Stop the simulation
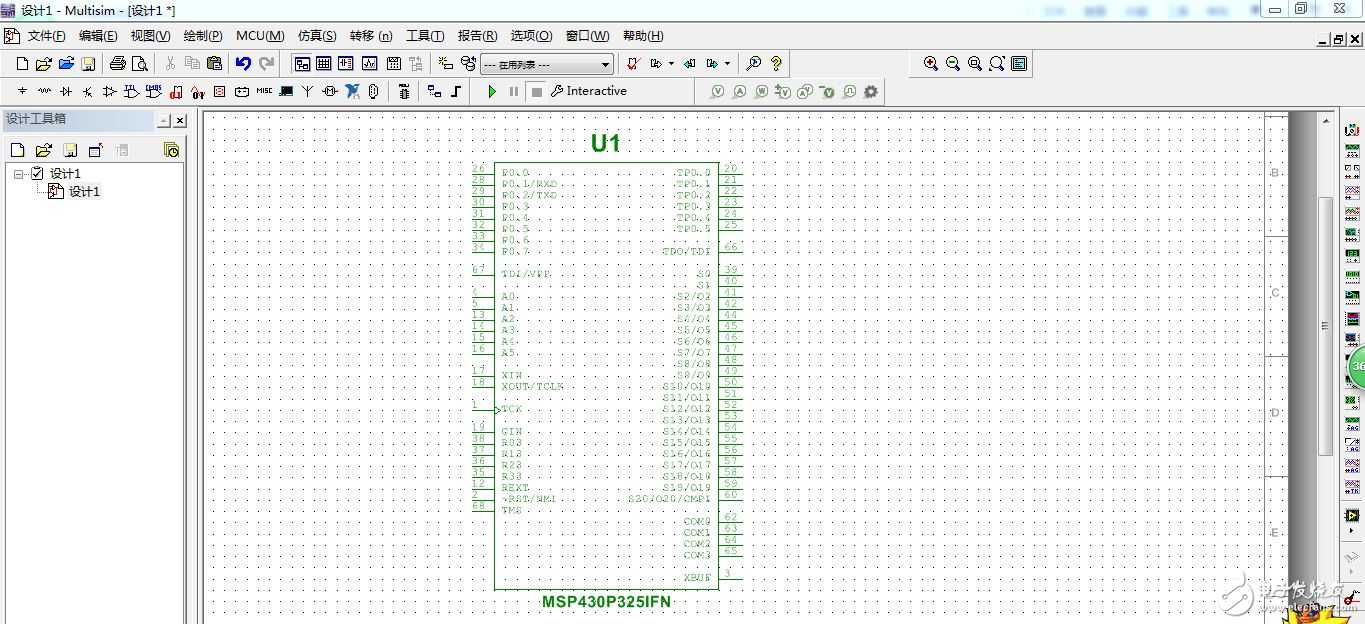 coord(537,91)
